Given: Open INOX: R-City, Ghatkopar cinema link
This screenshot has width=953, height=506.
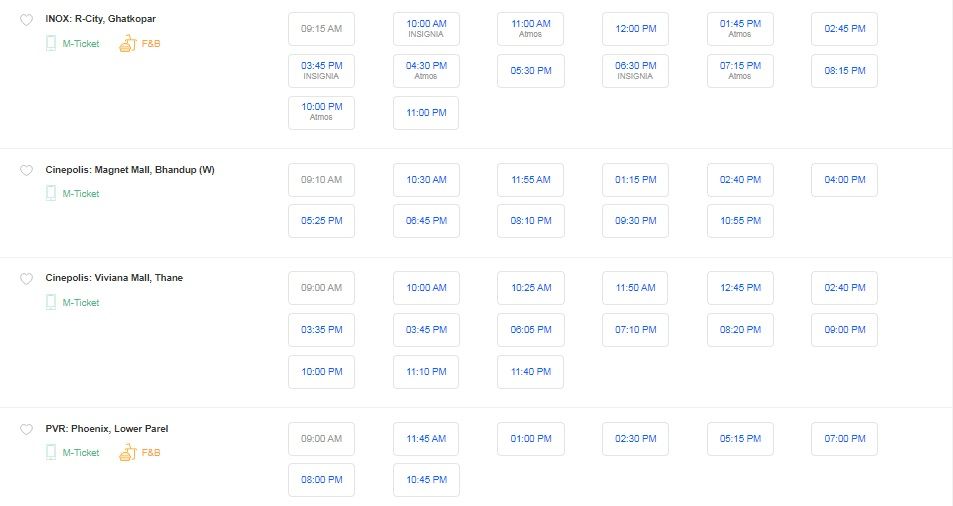Looking at the screenshot, I should (x=100, y=19).
